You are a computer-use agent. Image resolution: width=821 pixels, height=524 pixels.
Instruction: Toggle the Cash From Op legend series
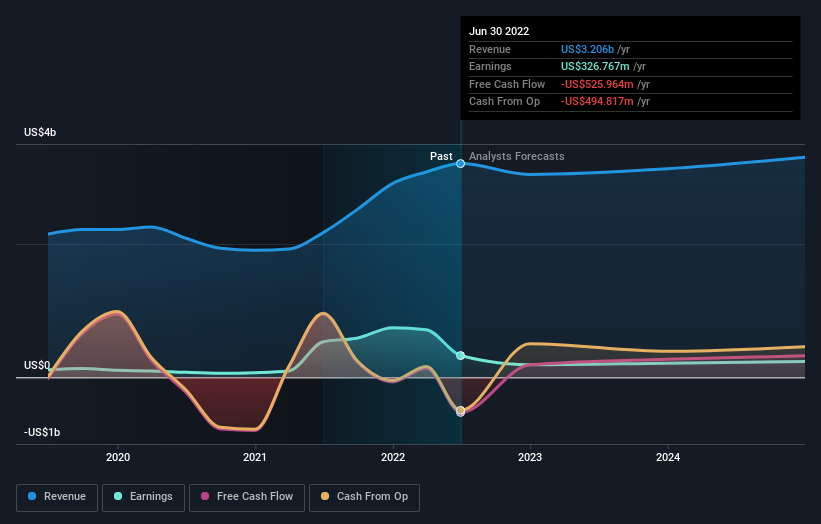coord(364,497)
